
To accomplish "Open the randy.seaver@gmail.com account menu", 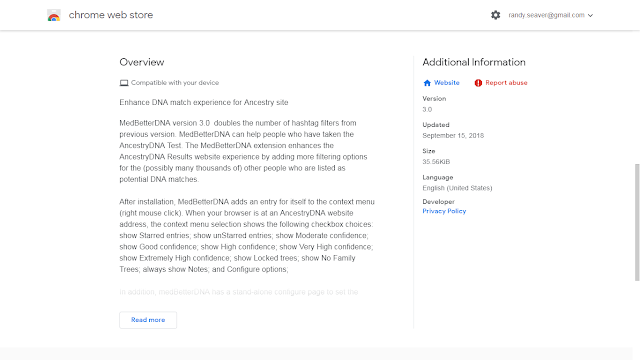I will 551,15.
